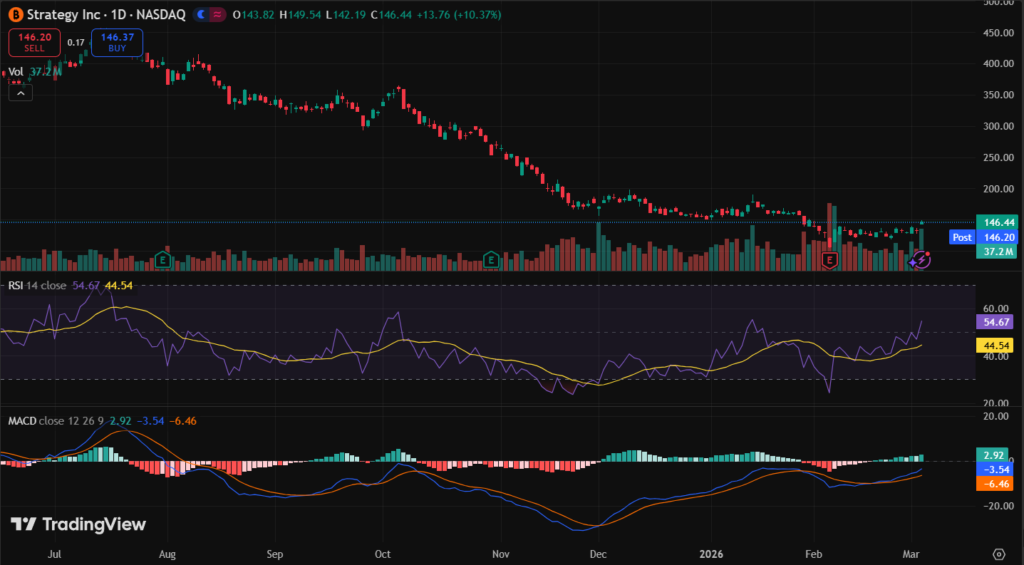Open chart settings gear at bottom right
Screen dimensions: 1024x565
coord(998,553)
